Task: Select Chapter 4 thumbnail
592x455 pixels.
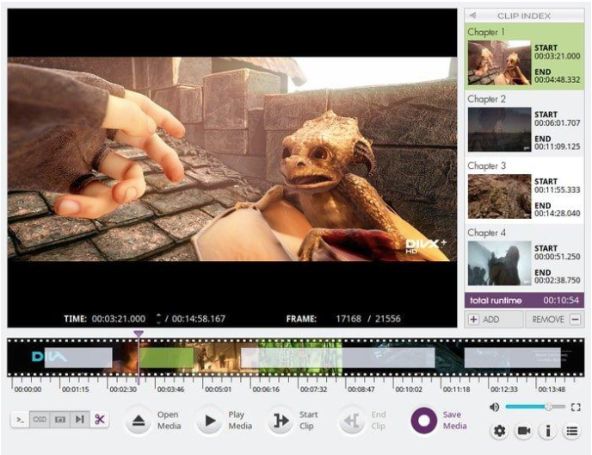Action: point(499,263)
